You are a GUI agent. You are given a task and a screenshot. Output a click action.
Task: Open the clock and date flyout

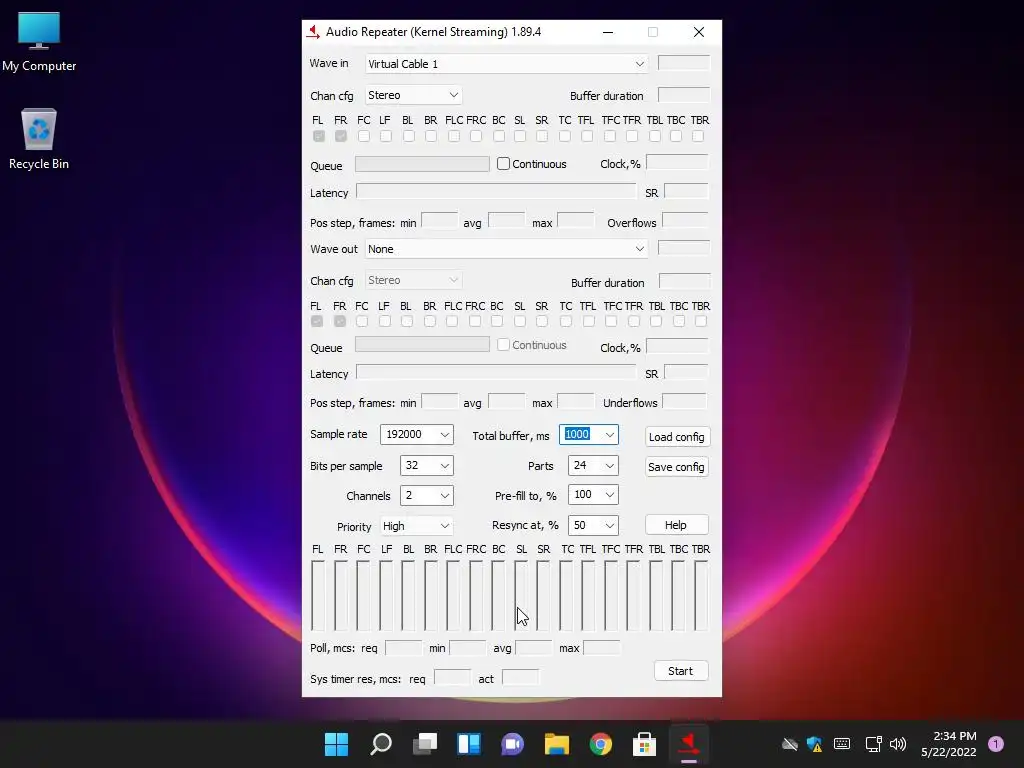click(x=948, y=744)
